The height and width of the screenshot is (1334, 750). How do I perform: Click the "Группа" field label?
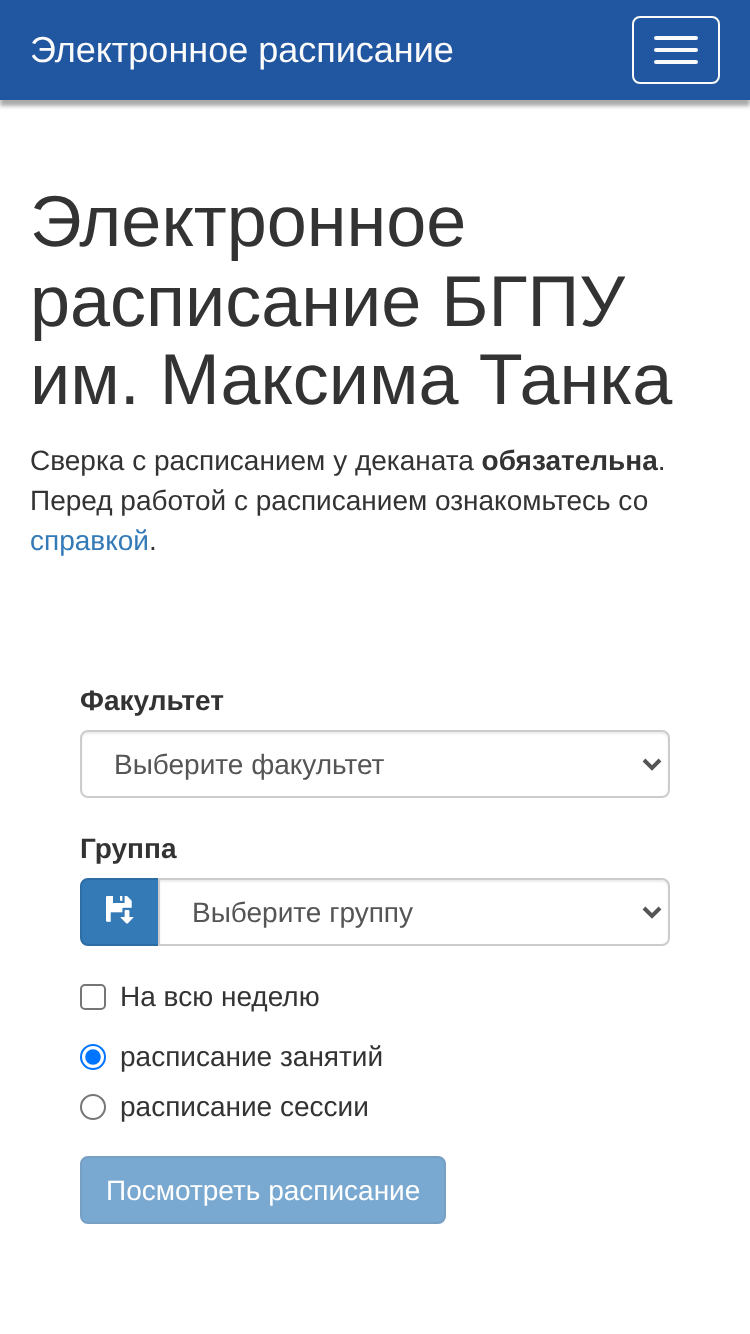point(128,849)
